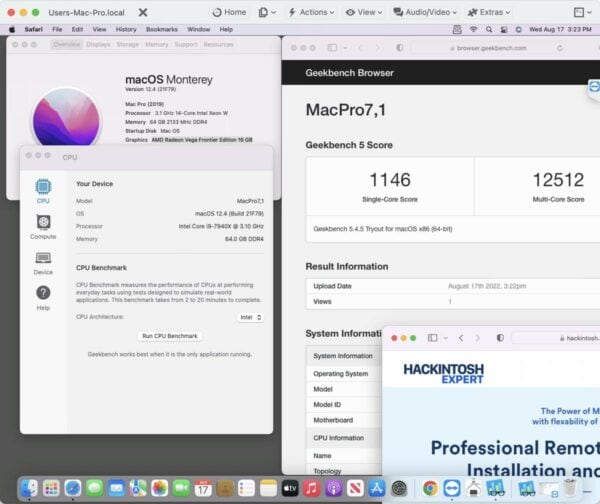Open Finder from the Dock
This screenshot has height=504, width=600.
(x=29, y=488)
